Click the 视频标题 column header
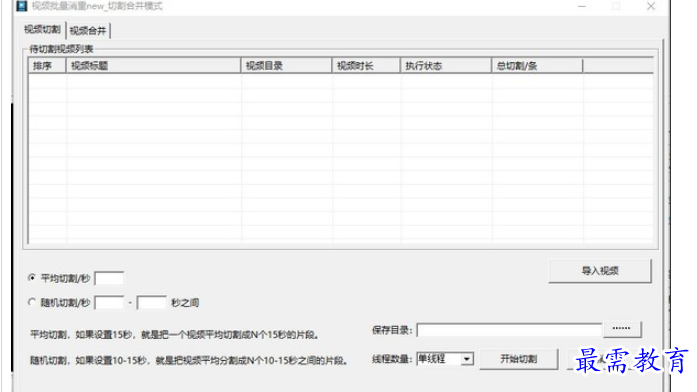Viewport: 697px width, 392px height. [153, 66]
